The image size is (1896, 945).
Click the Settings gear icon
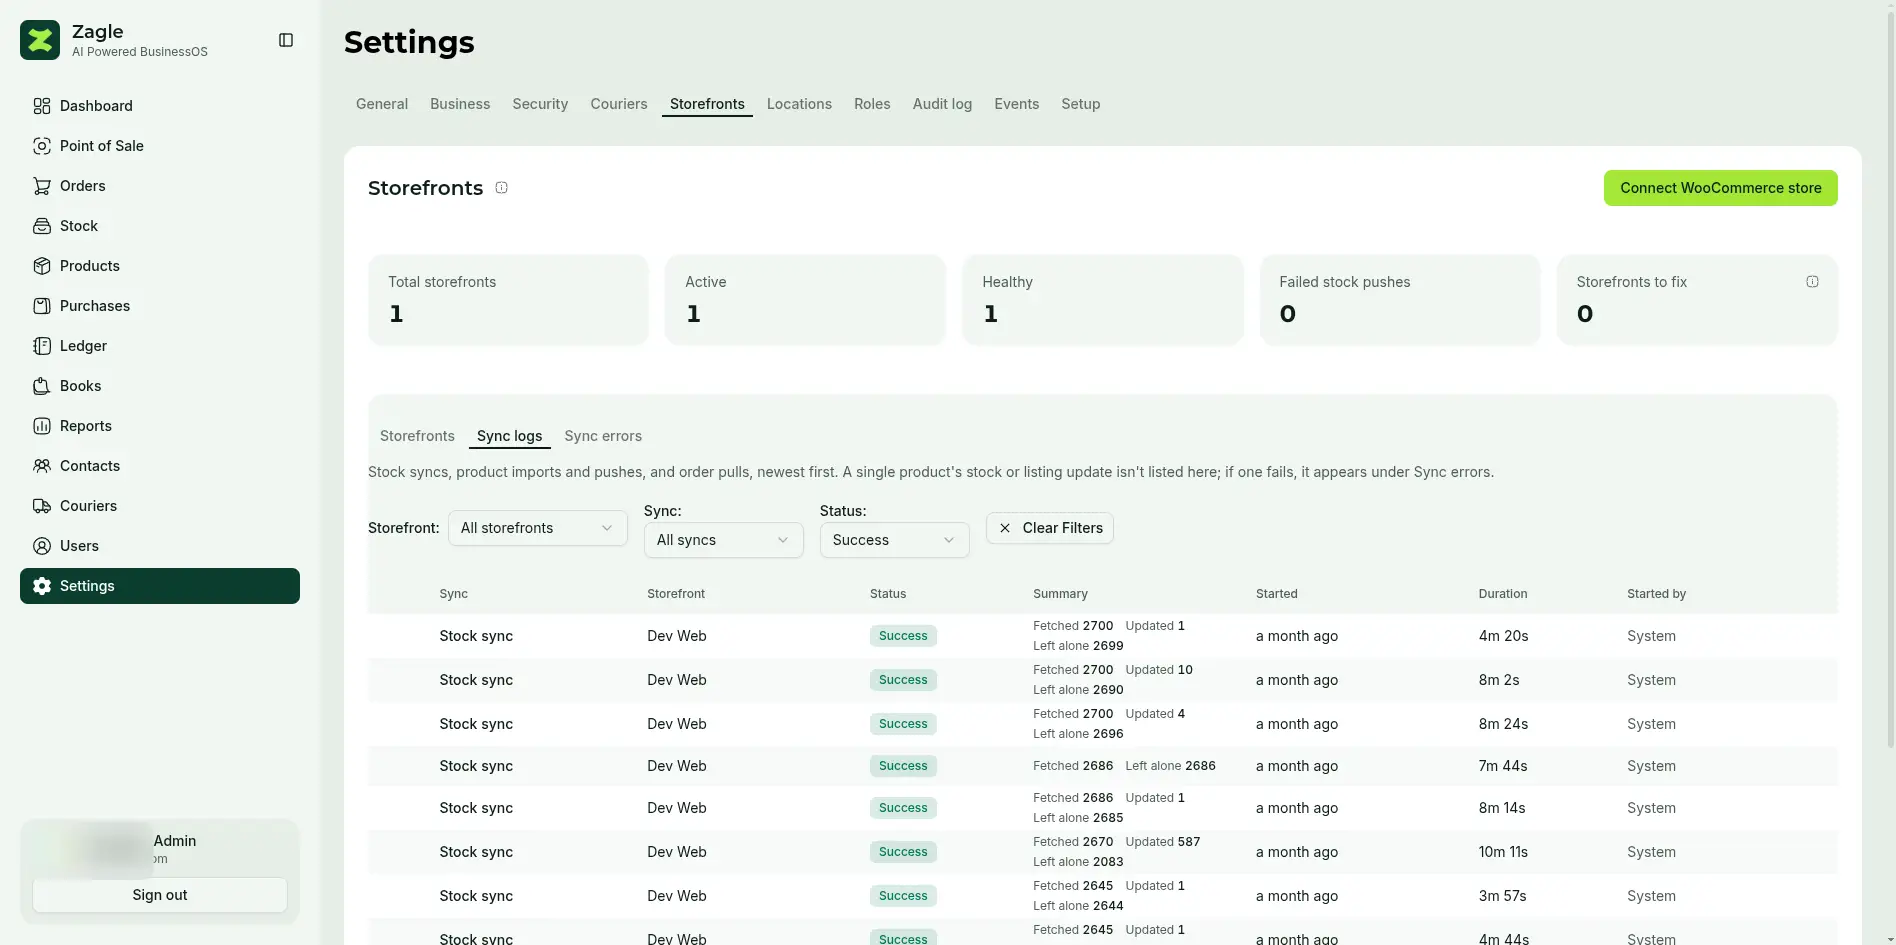point(42,586)
